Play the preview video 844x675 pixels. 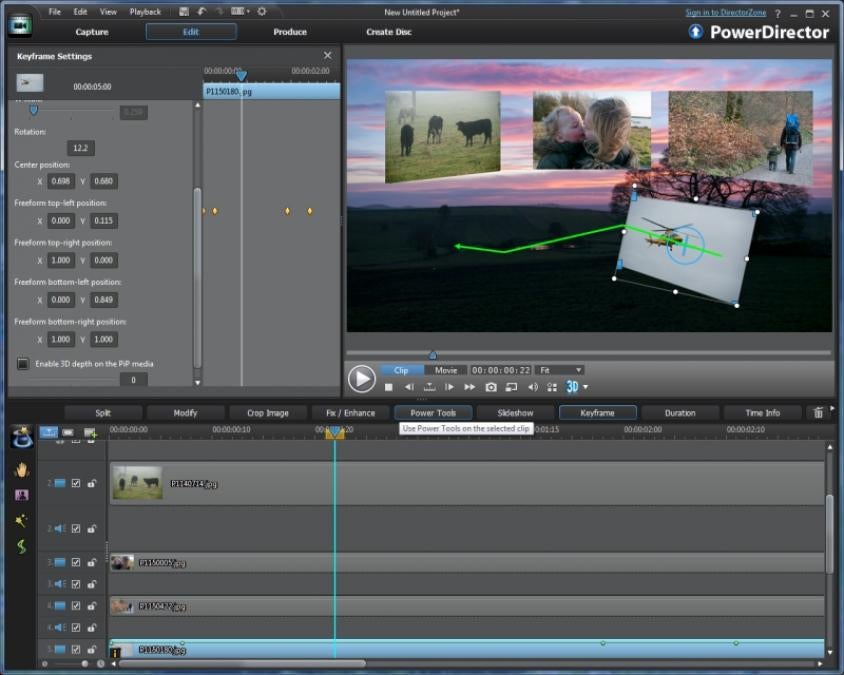tap(361, 378)
